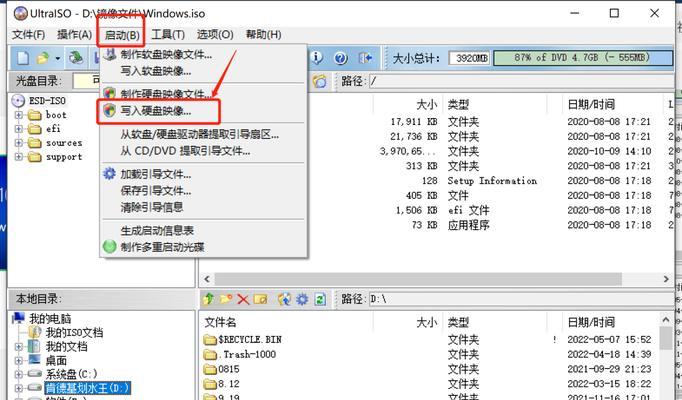Click the local Up directory green arrow icon
This screenshot has width=682, height=400.
click(x=209, y=299)
